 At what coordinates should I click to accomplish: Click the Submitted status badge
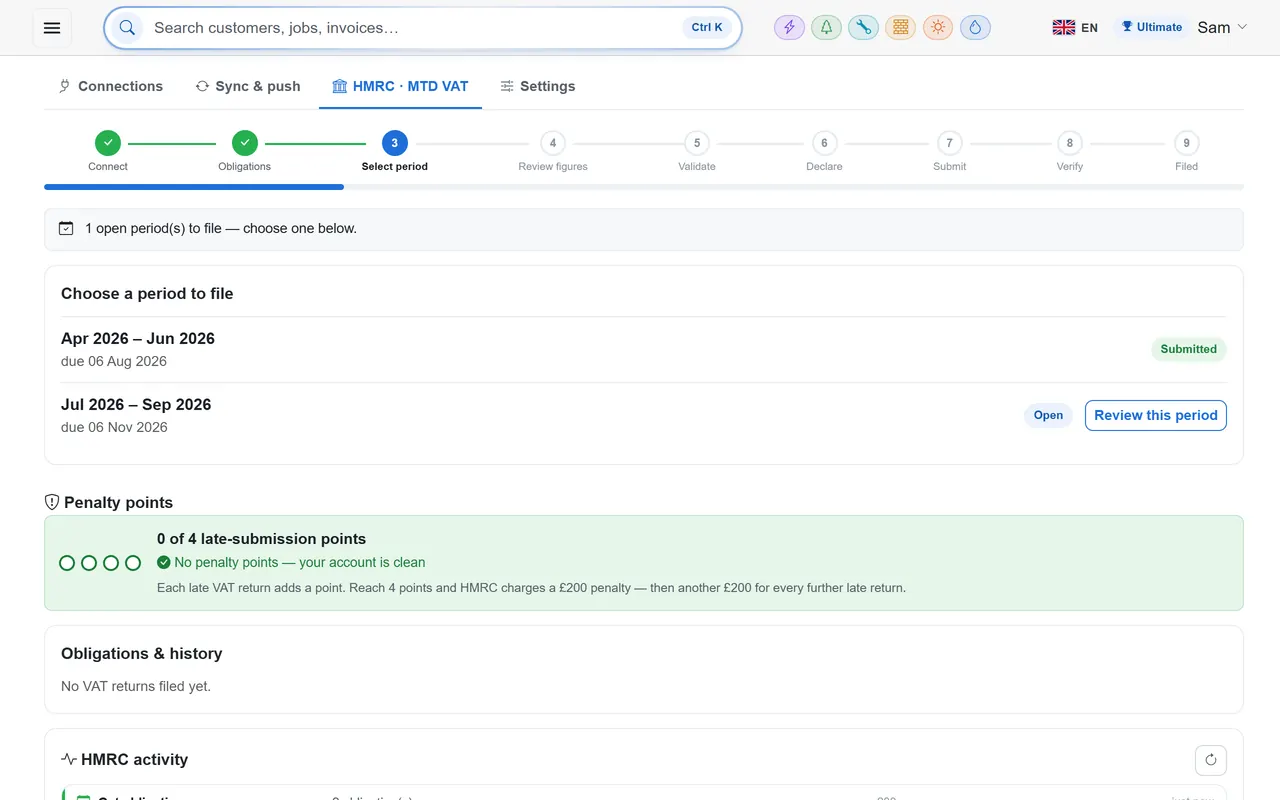click(1188, 349)
